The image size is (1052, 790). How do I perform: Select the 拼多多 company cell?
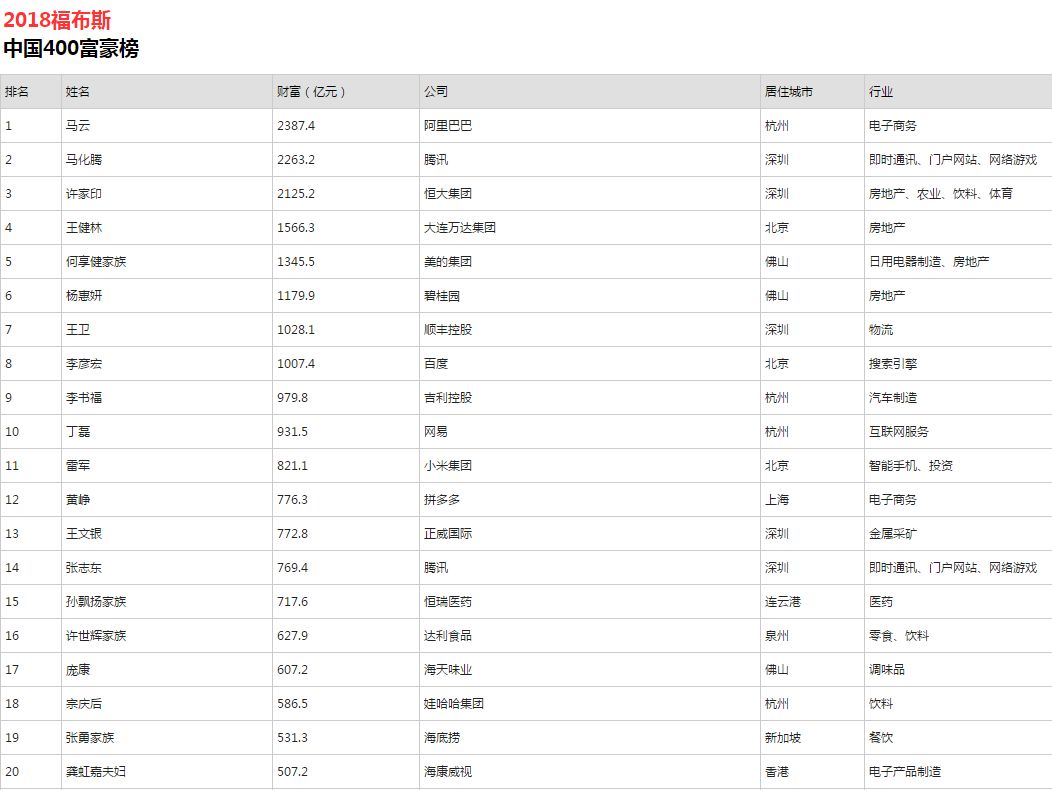click(x=442, y=500)
